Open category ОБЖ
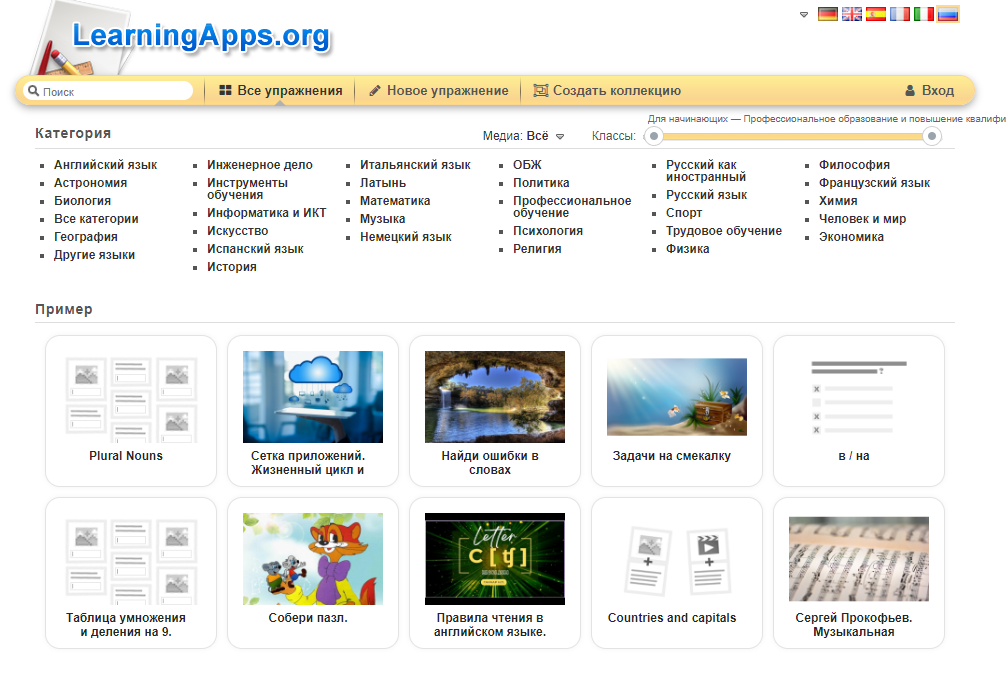This screenshot has width=1006, height=680. [527, 165]
